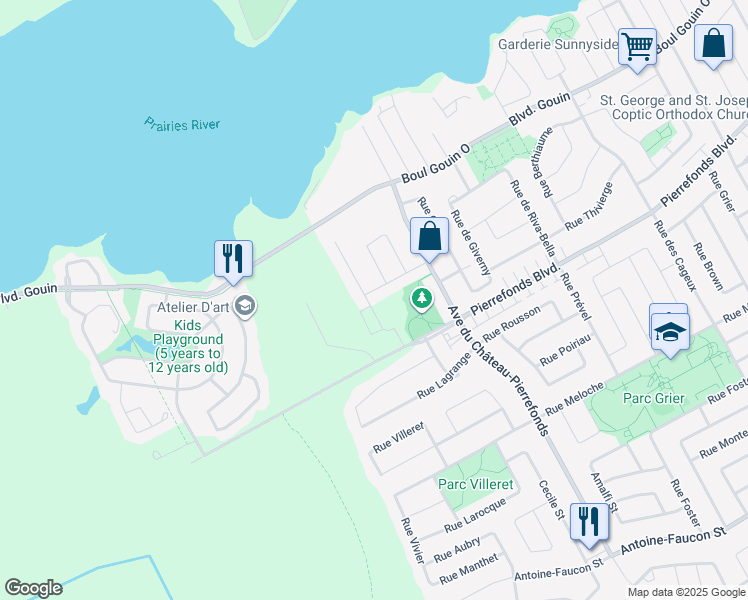Viewport: 748px width, 600px height.
Task: Click the Atelier D'art marker icon
Action: coord(245,307)
